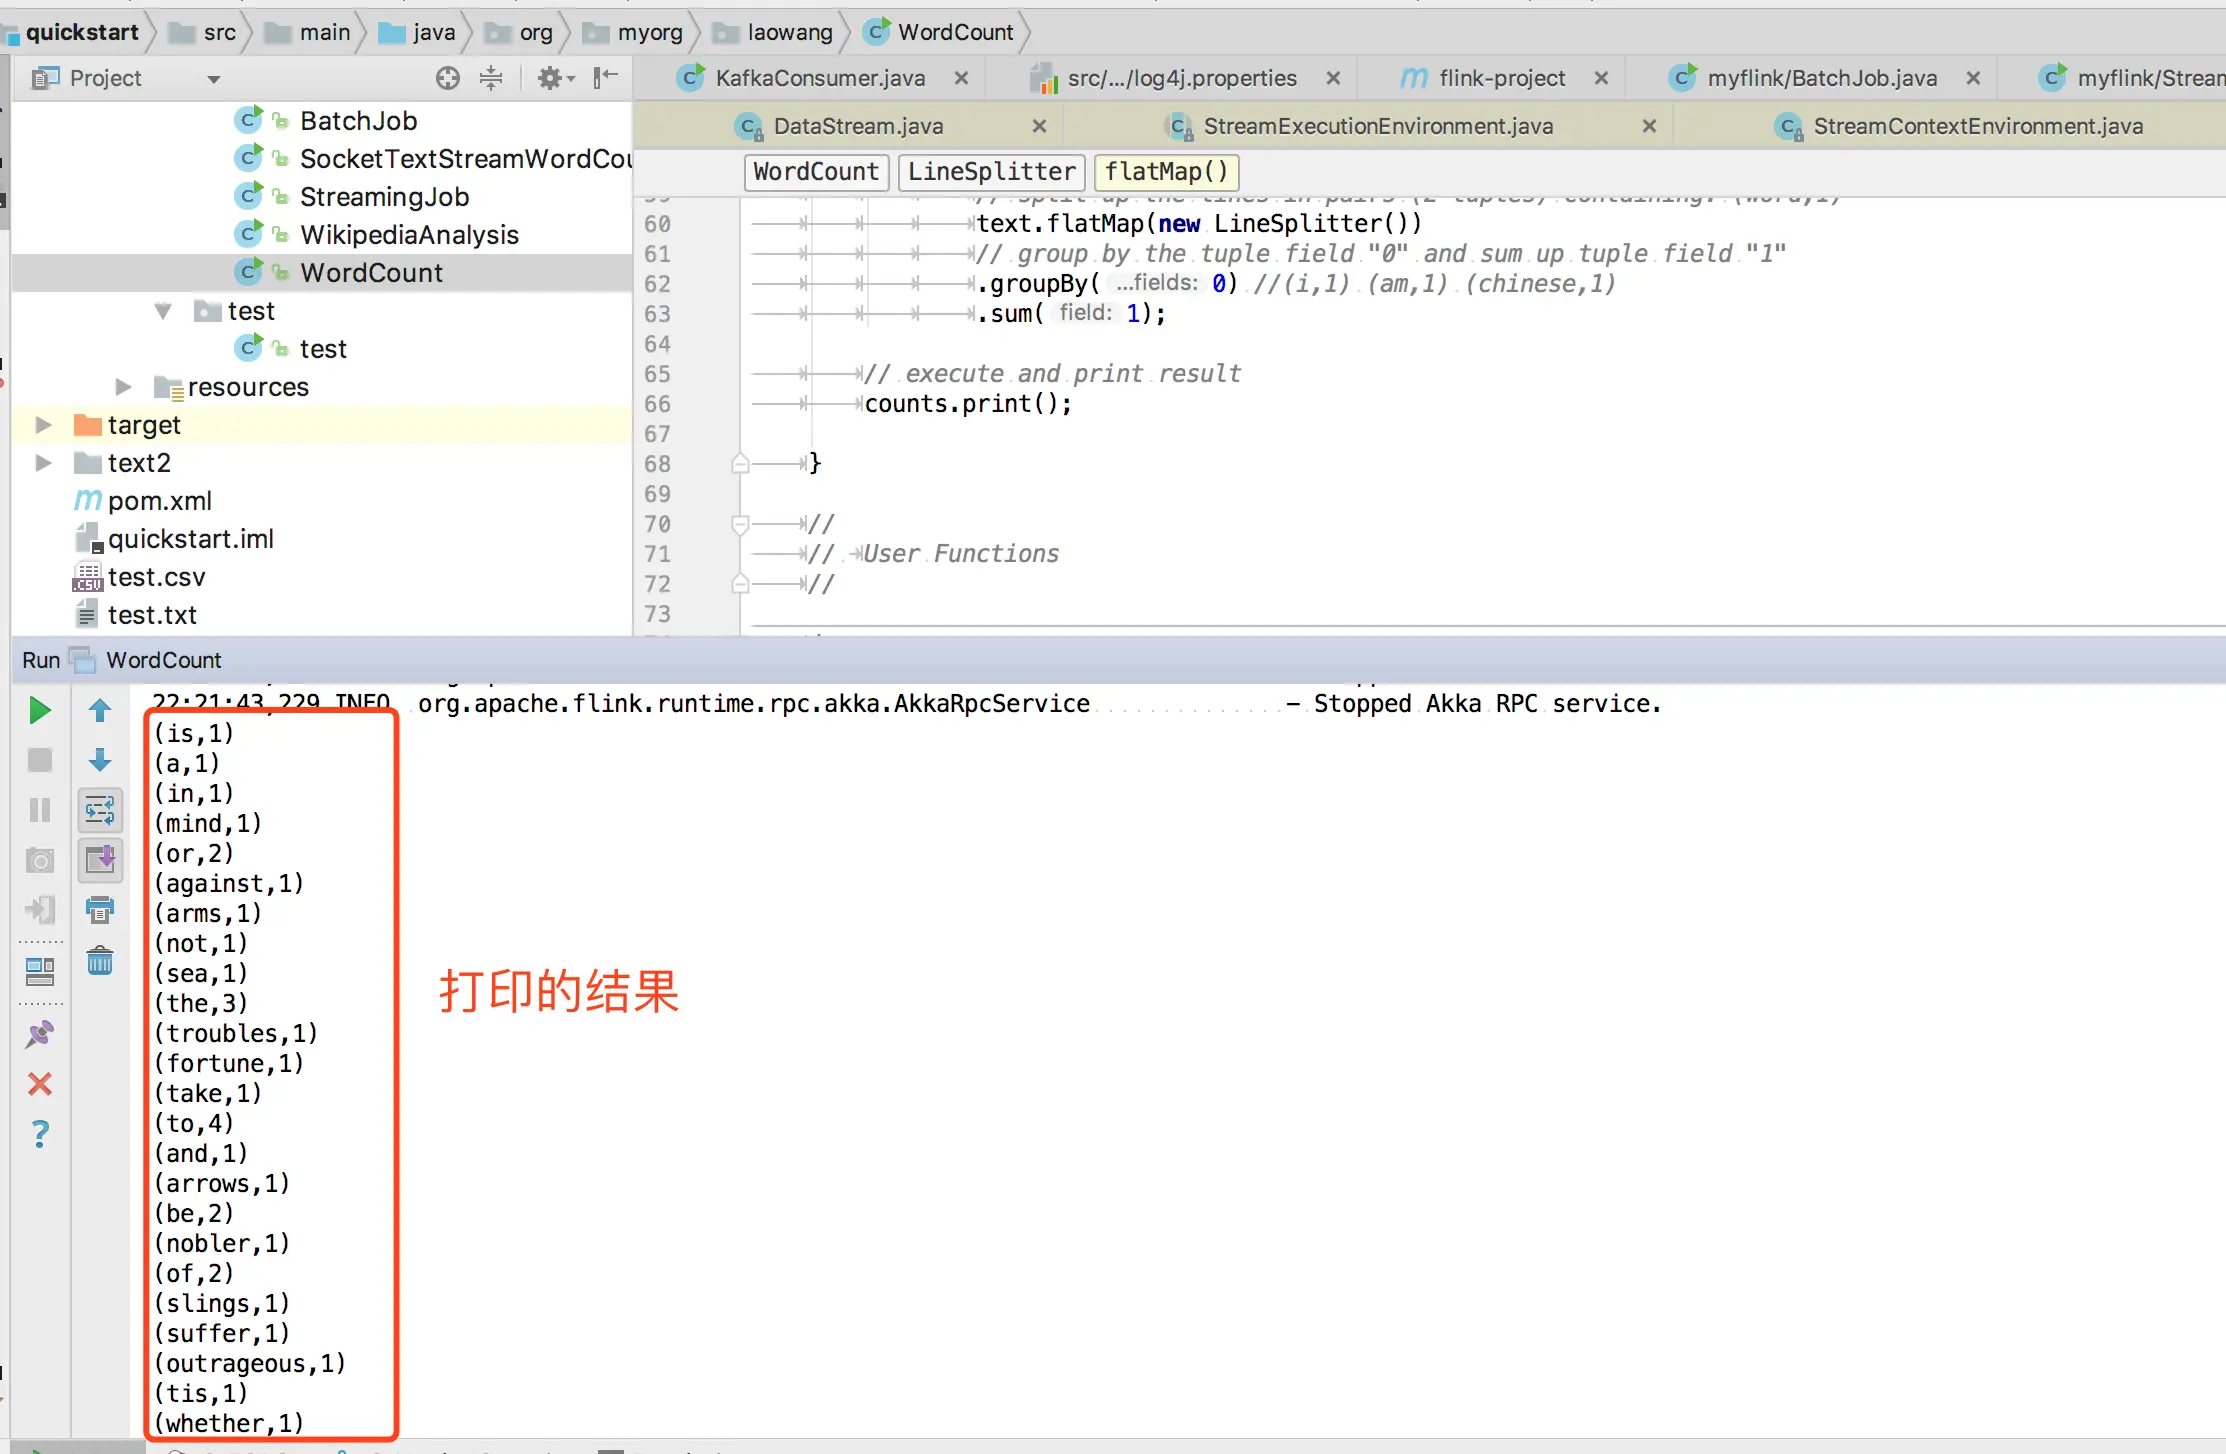Click scroll from source target icon
The height and width of the screenshot is (1454, 2226).
[x=448, y=78]
